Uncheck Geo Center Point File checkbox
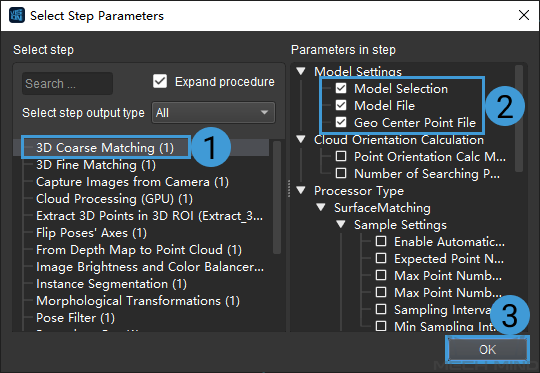540x373 pixels. point(341,123)
